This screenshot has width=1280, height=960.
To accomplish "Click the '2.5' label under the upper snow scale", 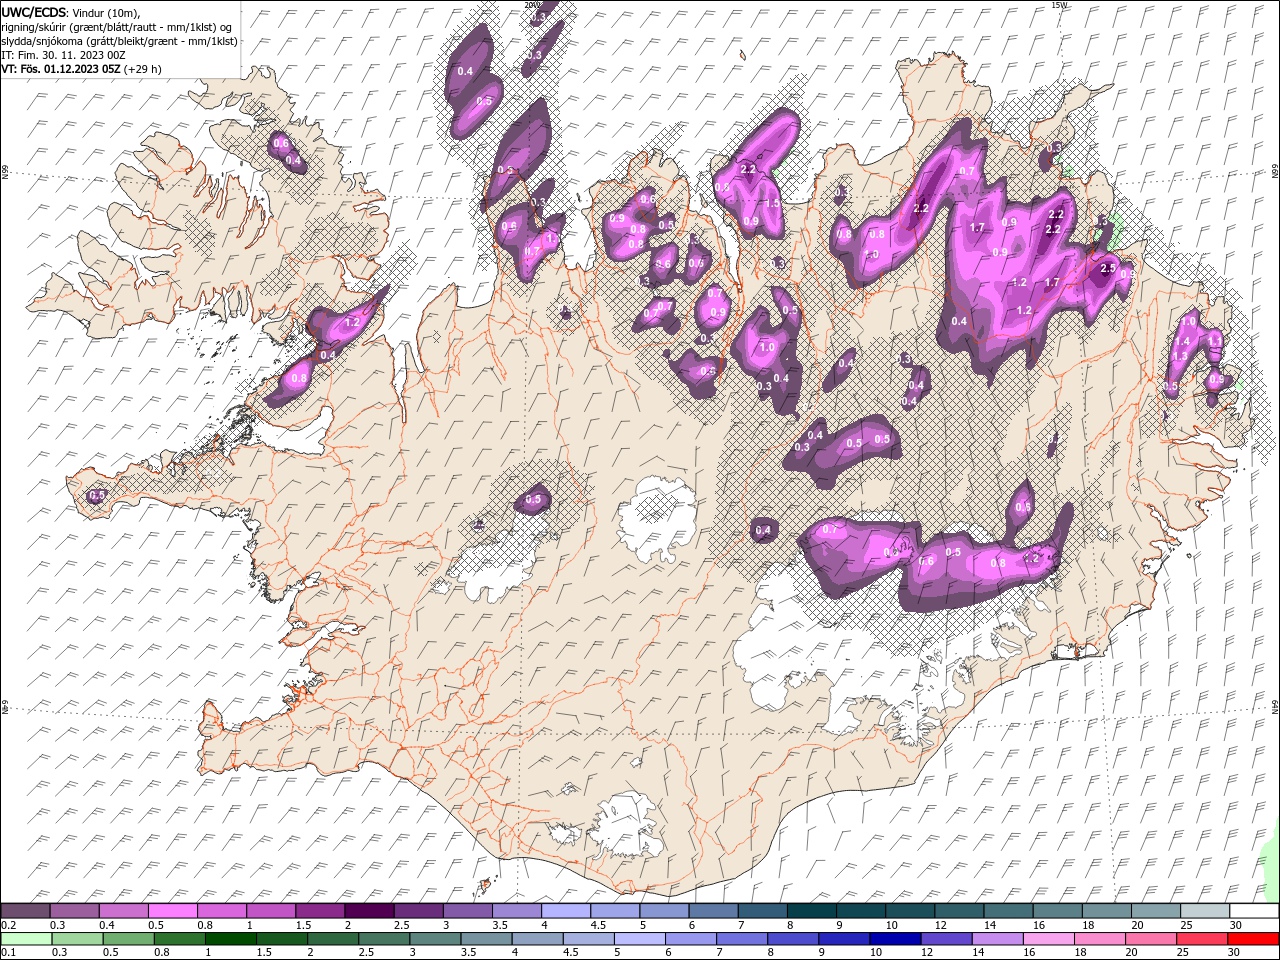I will click(x=401, y=925).
